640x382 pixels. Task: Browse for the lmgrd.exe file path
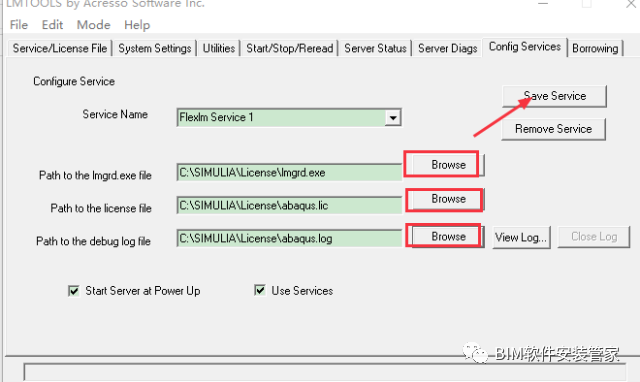click(448, 165)
